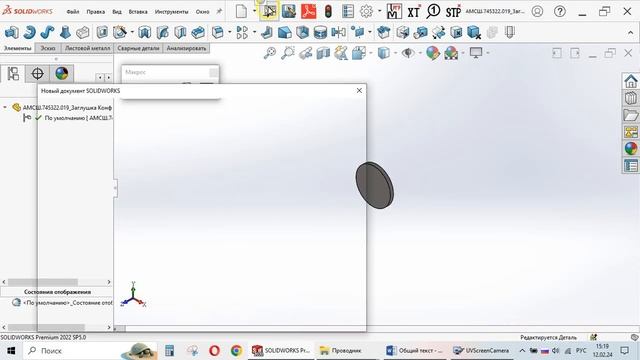
Task: Select the Rib feature icon
Action: [267, 32]
